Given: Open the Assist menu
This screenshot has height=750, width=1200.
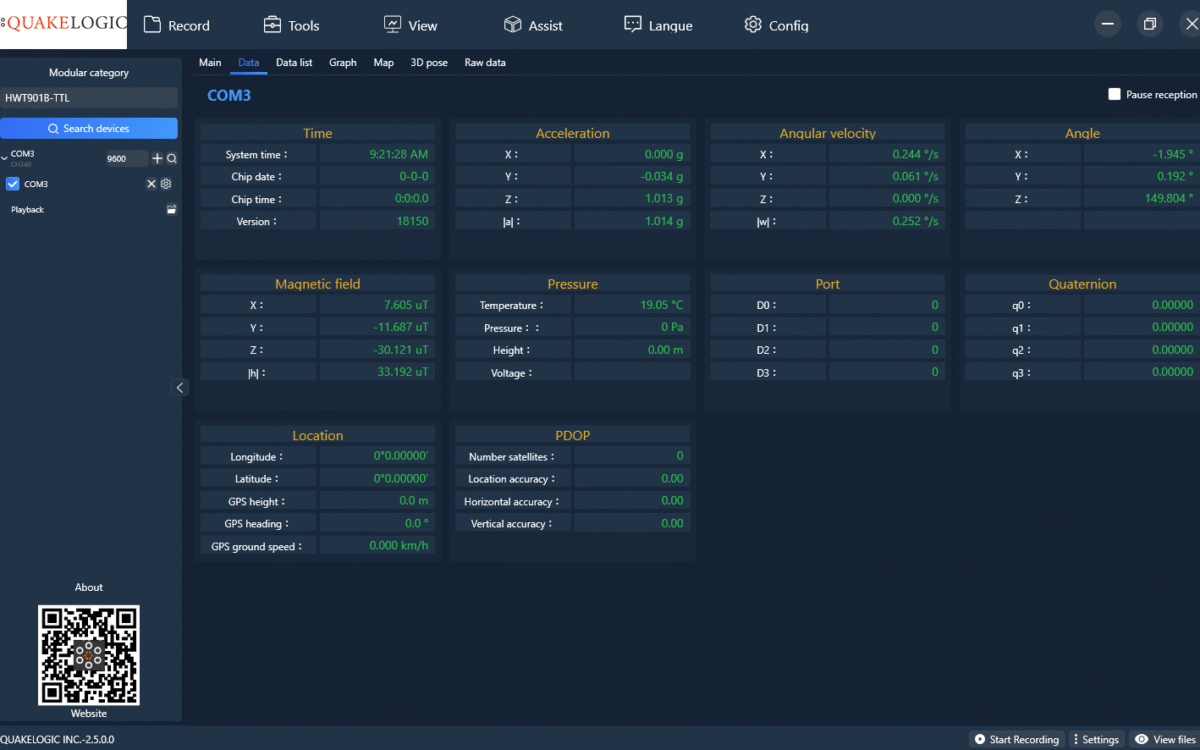Looking at the screenshot, I should (x=533, y=25).
